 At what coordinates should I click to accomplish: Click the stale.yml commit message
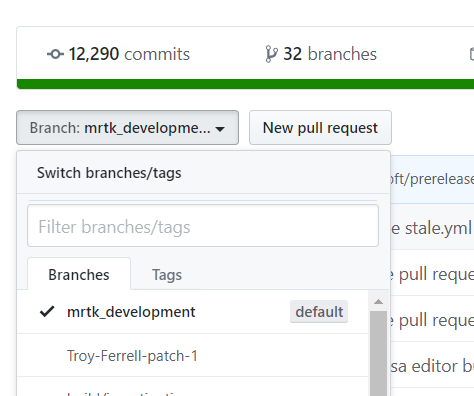(x=432, y=228)
